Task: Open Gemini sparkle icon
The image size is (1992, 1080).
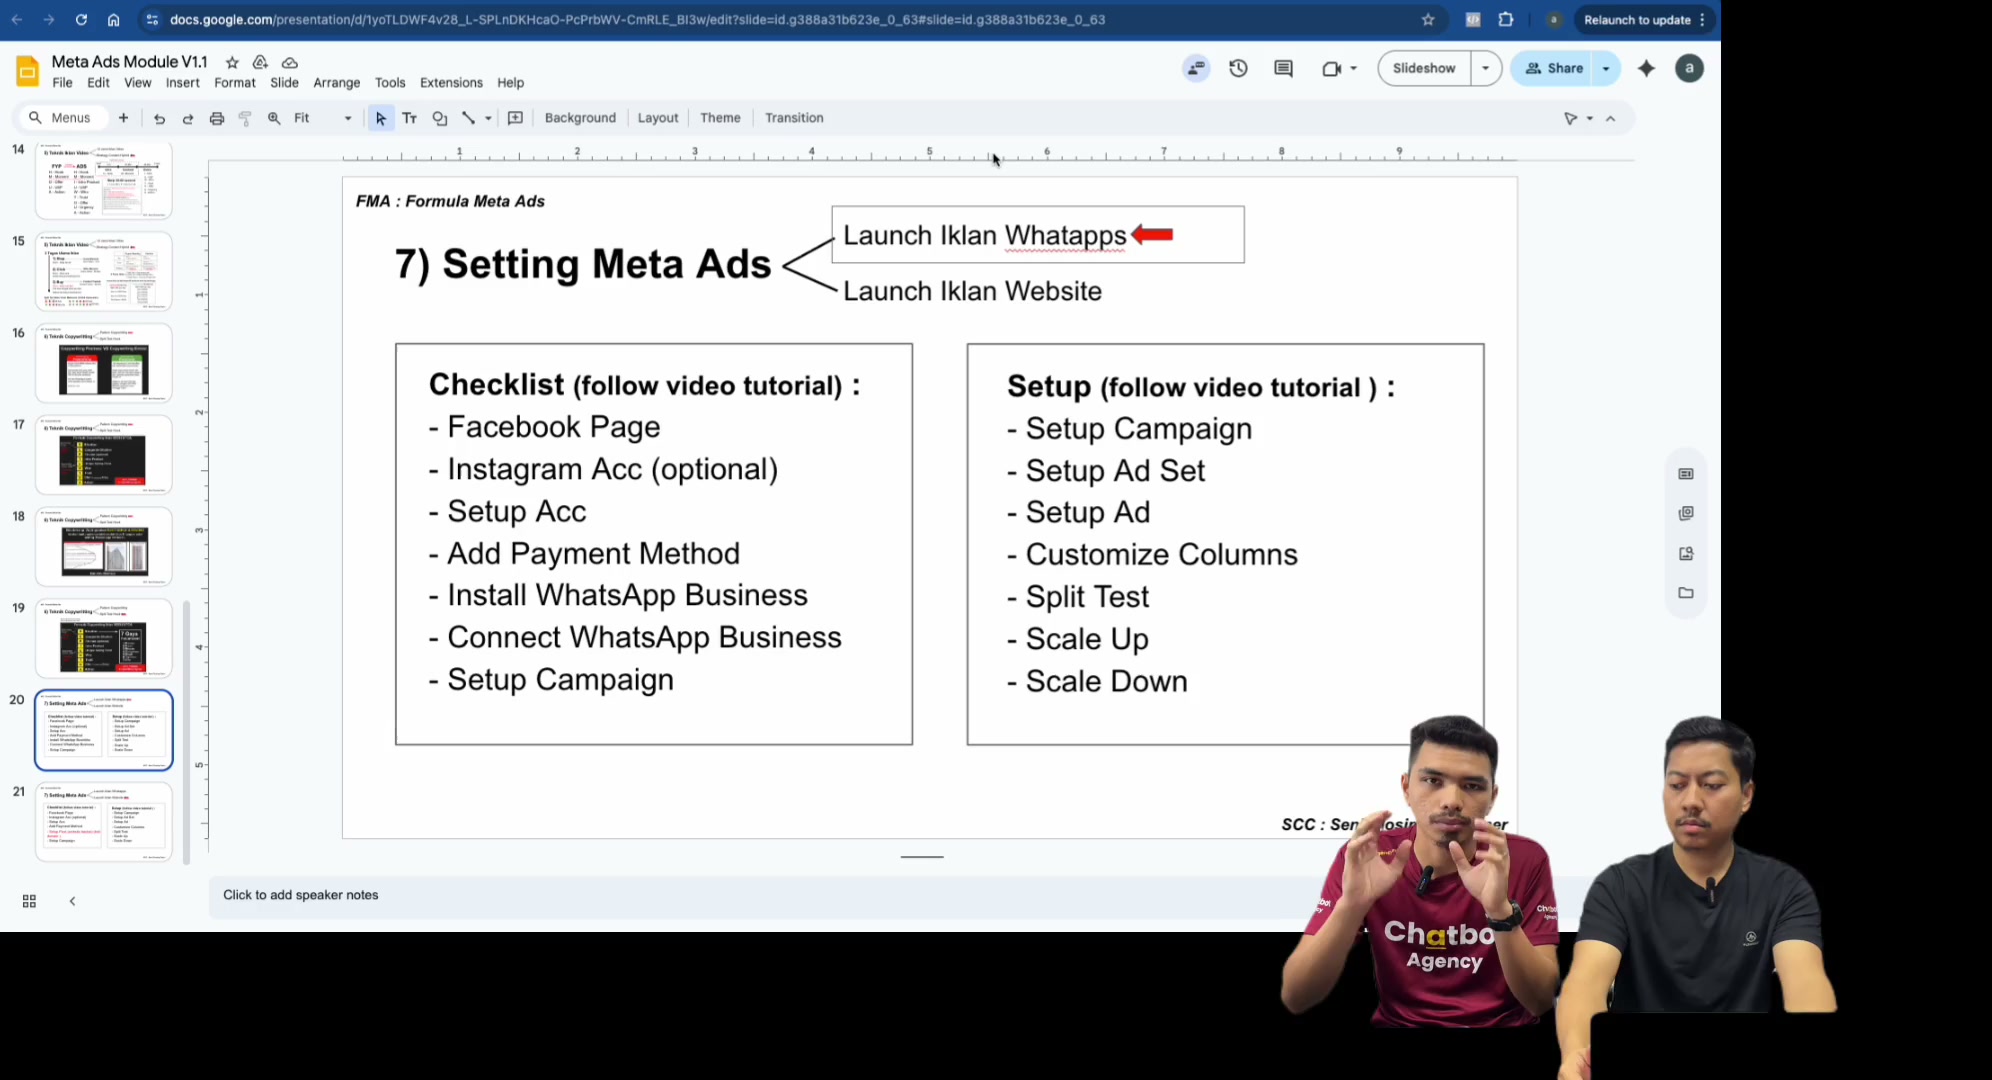Action: (1646, 68)
